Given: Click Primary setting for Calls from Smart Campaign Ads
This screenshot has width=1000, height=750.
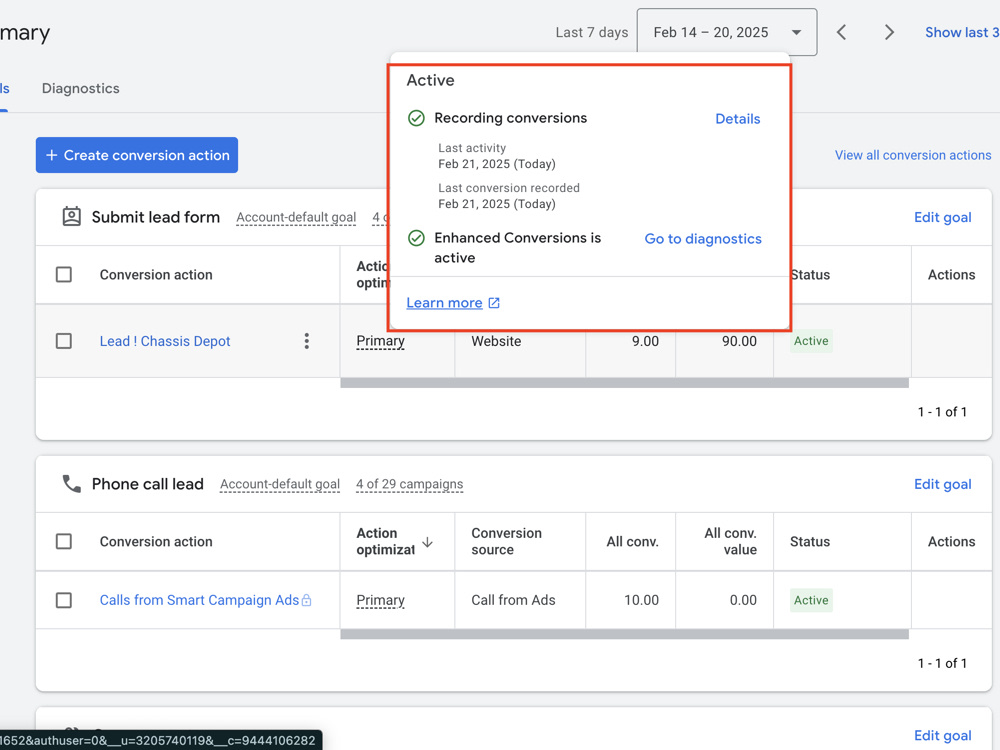Looking at the screenshot, I should (x=380, y=600).
